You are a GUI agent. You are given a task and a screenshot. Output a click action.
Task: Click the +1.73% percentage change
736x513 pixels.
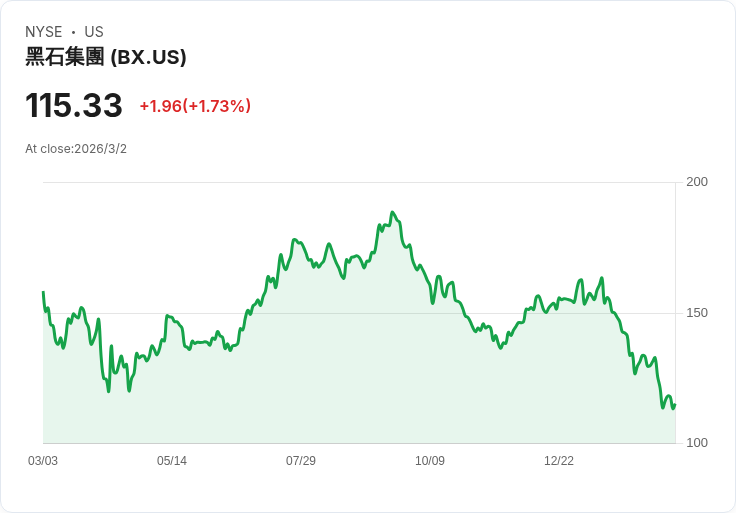217,106
